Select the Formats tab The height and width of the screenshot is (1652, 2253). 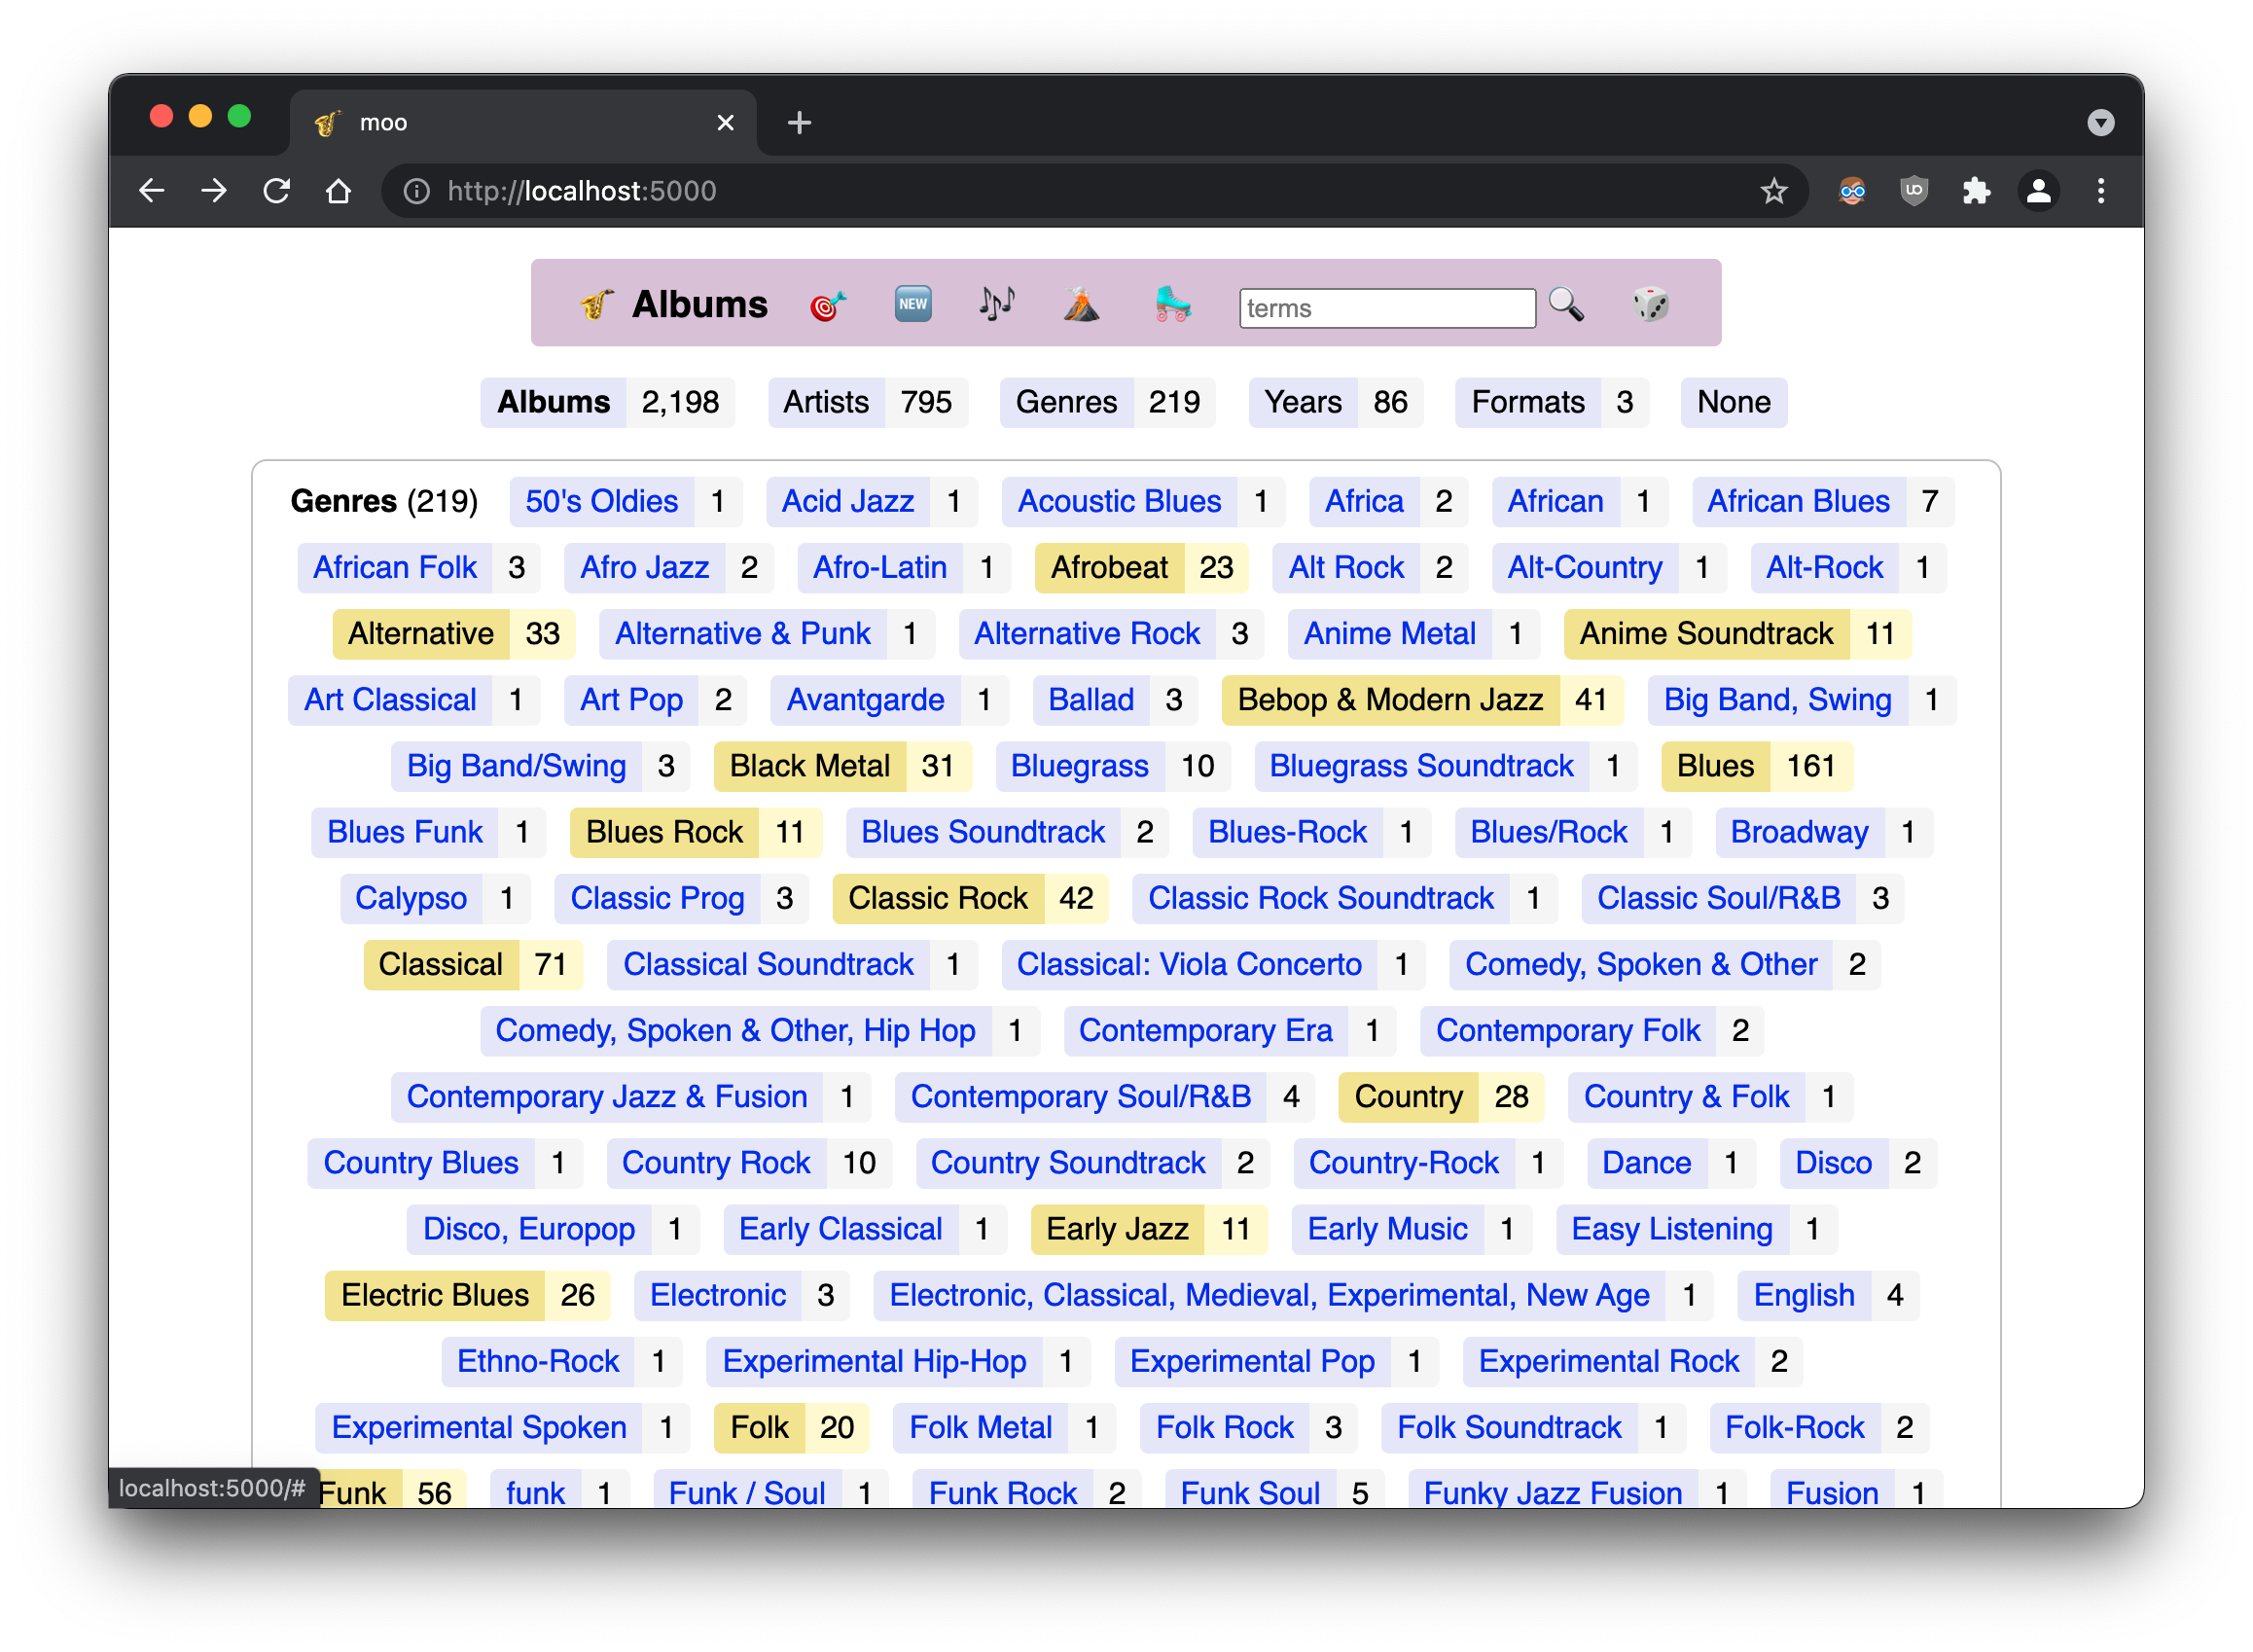[x=1527, y=403]
